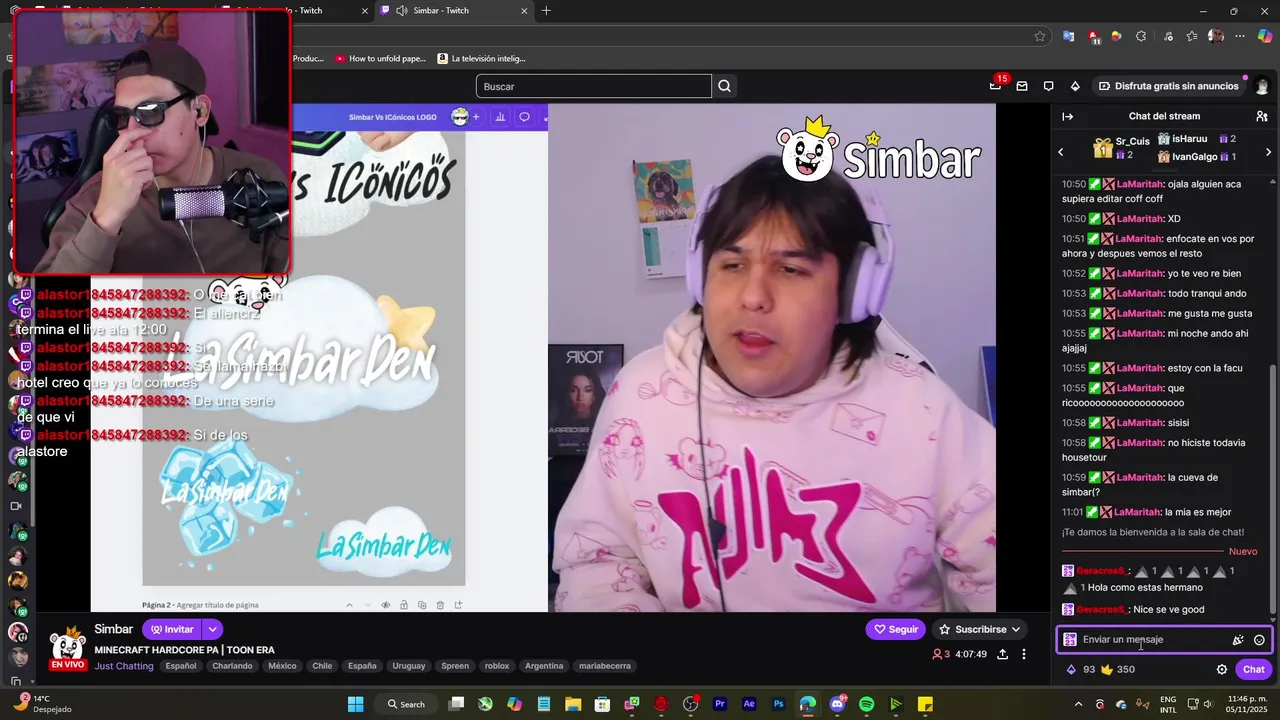1280x720 pixels.
Task: Click the Windows taskbar Search box
Action: [405, 704]
